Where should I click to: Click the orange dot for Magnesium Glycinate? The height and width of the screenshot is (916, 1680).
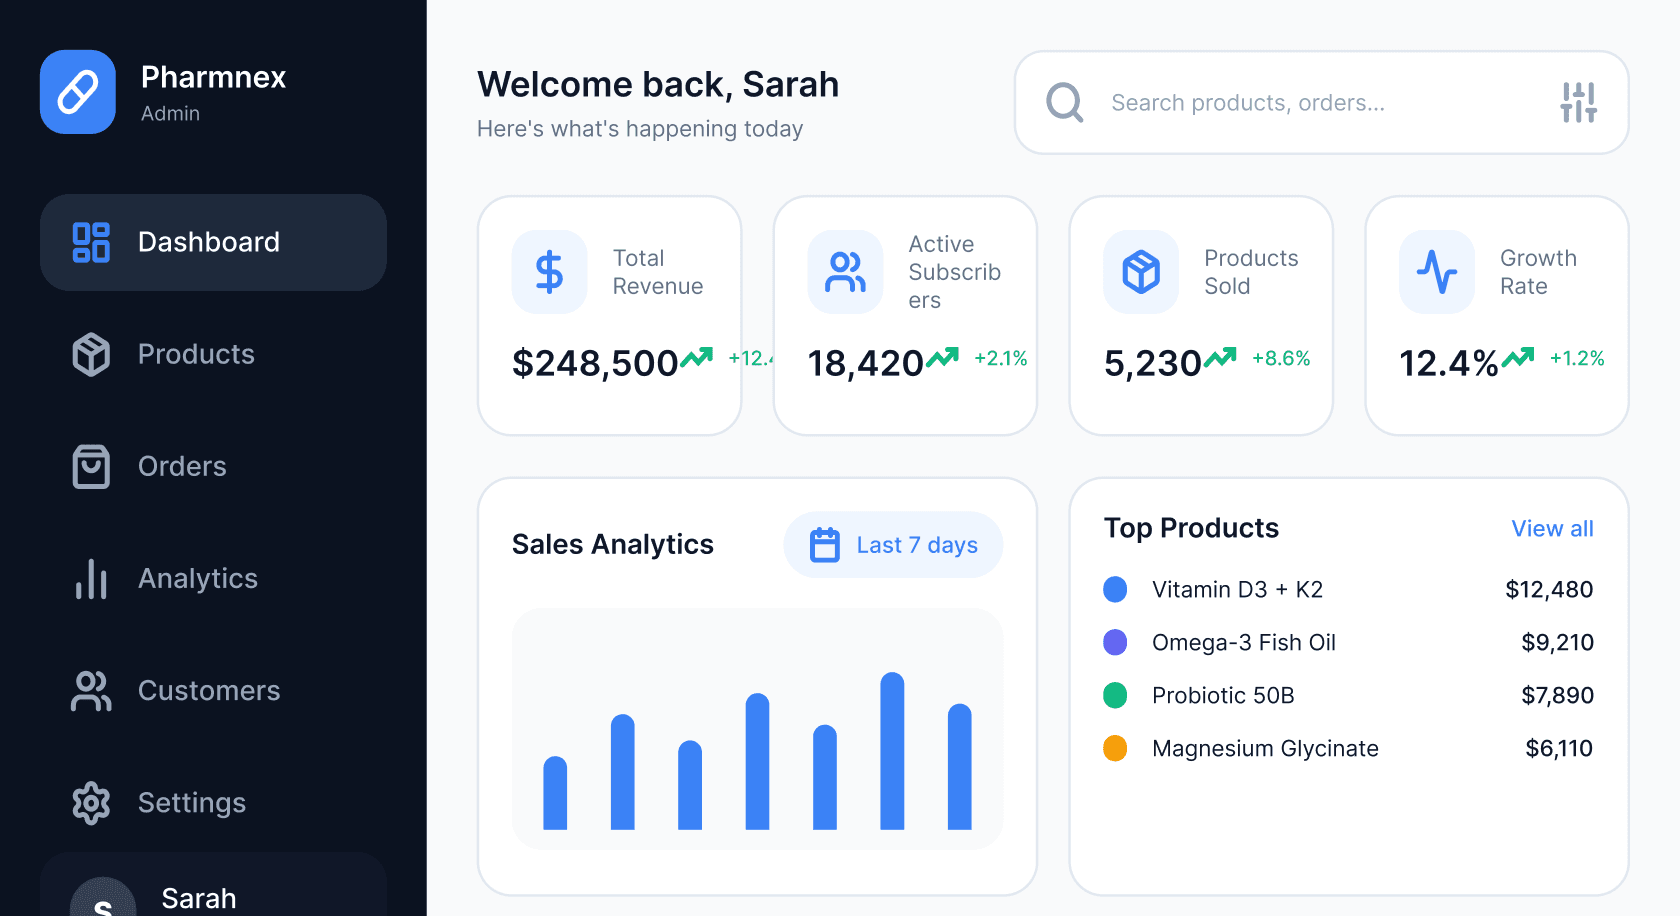(1115, 749)
